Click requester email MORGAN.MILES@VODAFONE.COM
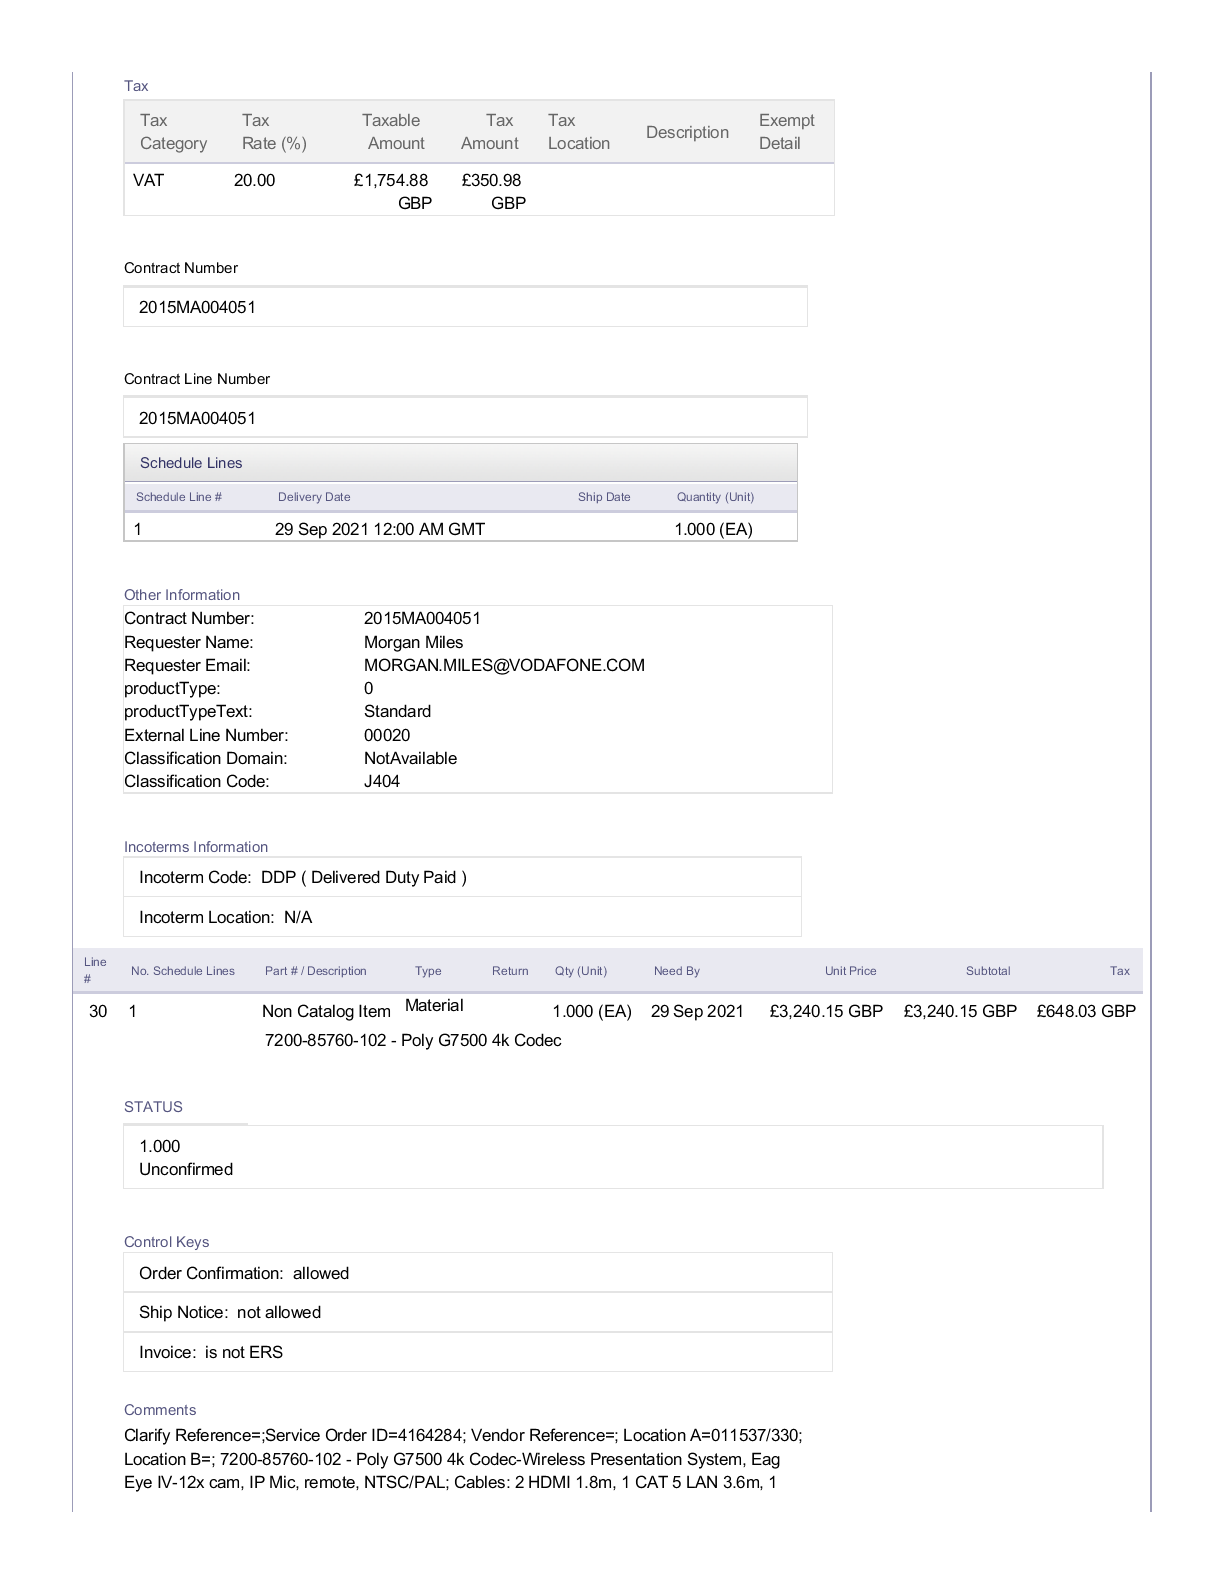The height and width of the screenshot is (1584, 1224). click(504, 665)
